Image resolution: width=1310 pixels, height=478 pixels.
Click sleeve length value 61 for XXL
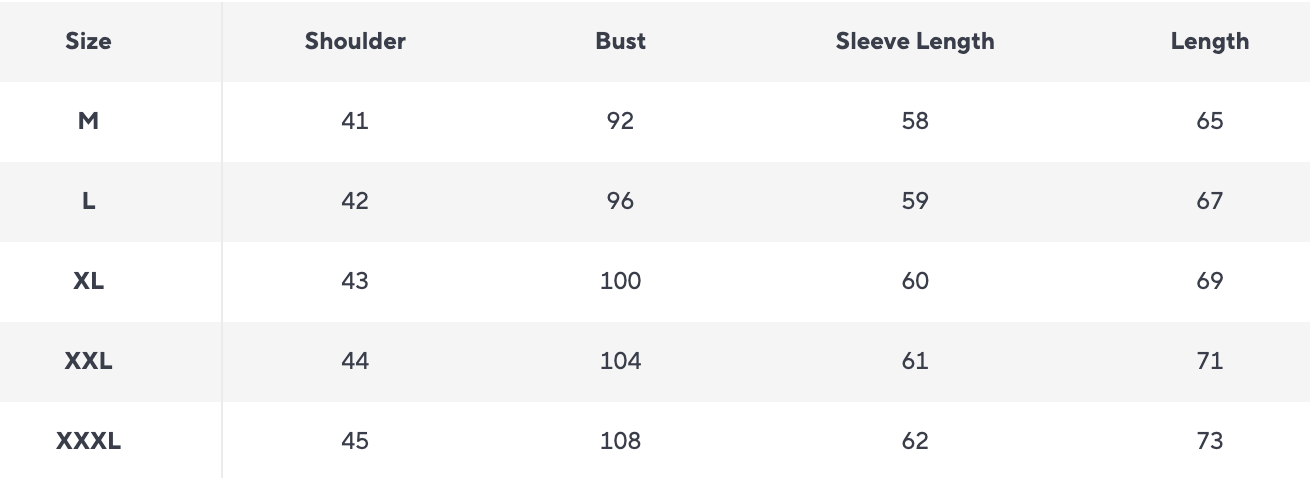915,361
